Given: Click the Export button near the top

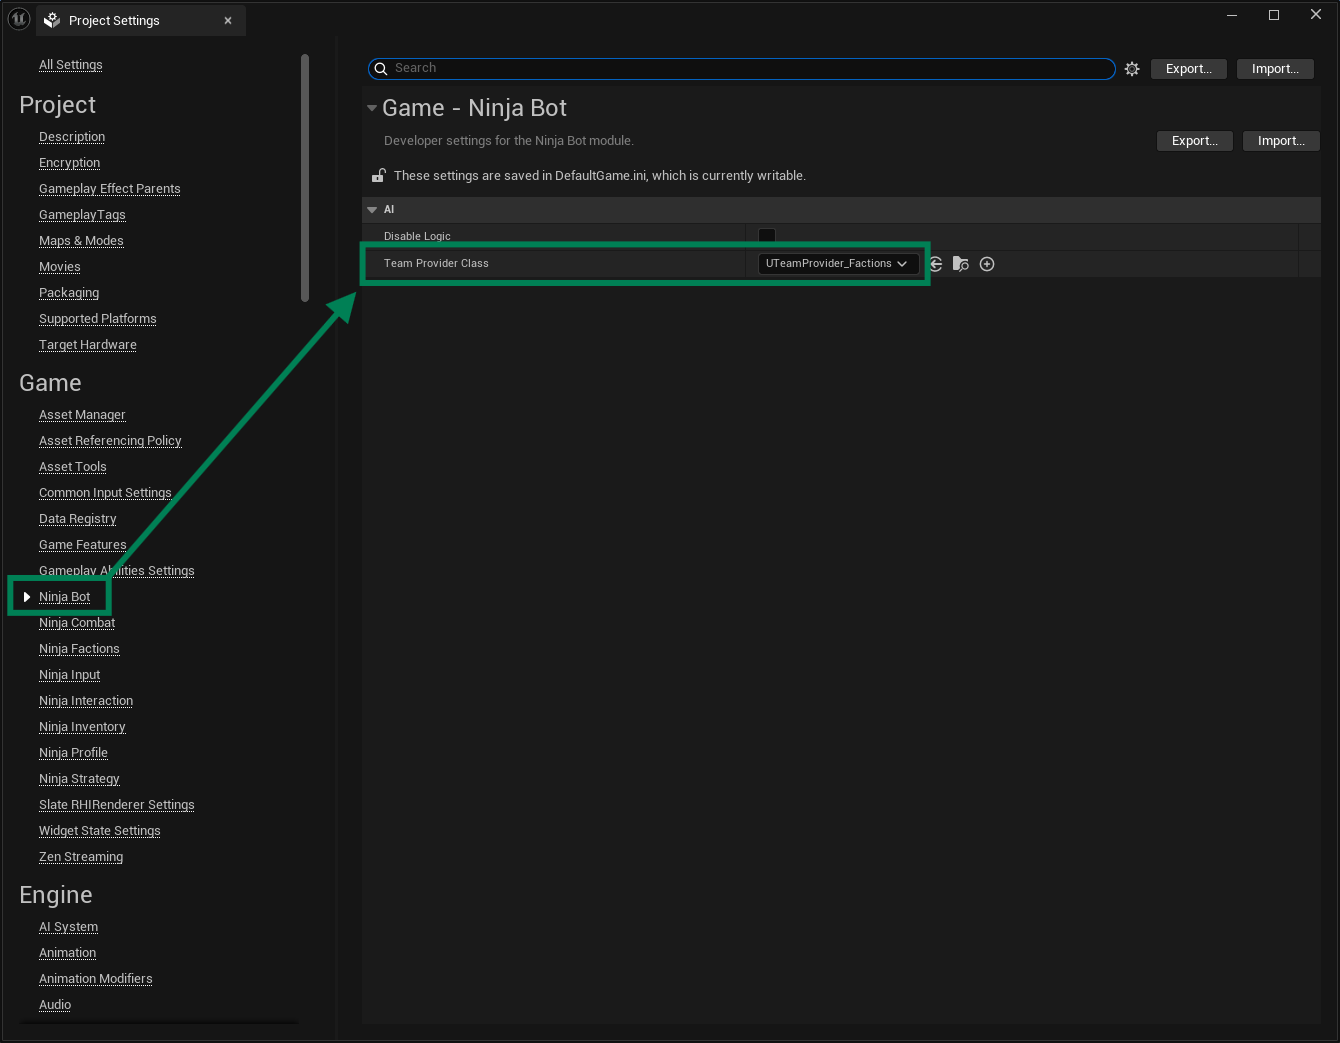Looking at the screenshot, I should 1188,68.
